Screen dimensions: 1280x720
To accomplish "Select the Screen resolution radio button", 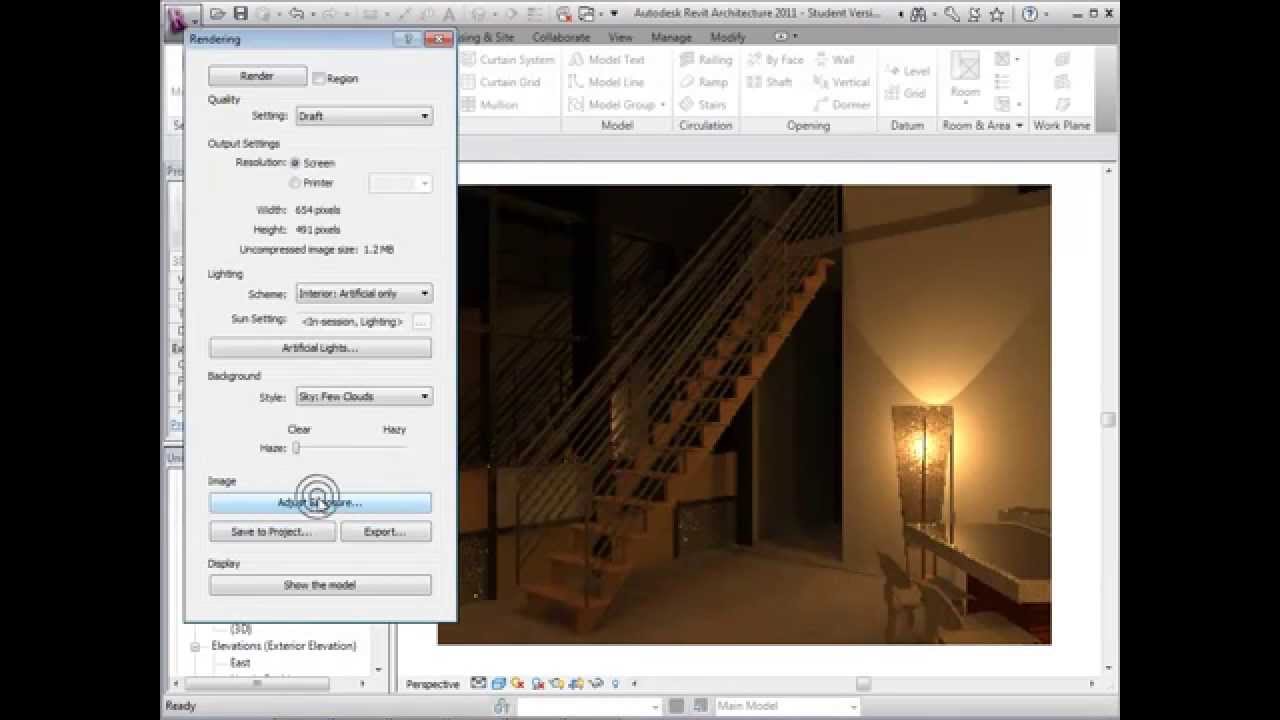I will 295,162.
